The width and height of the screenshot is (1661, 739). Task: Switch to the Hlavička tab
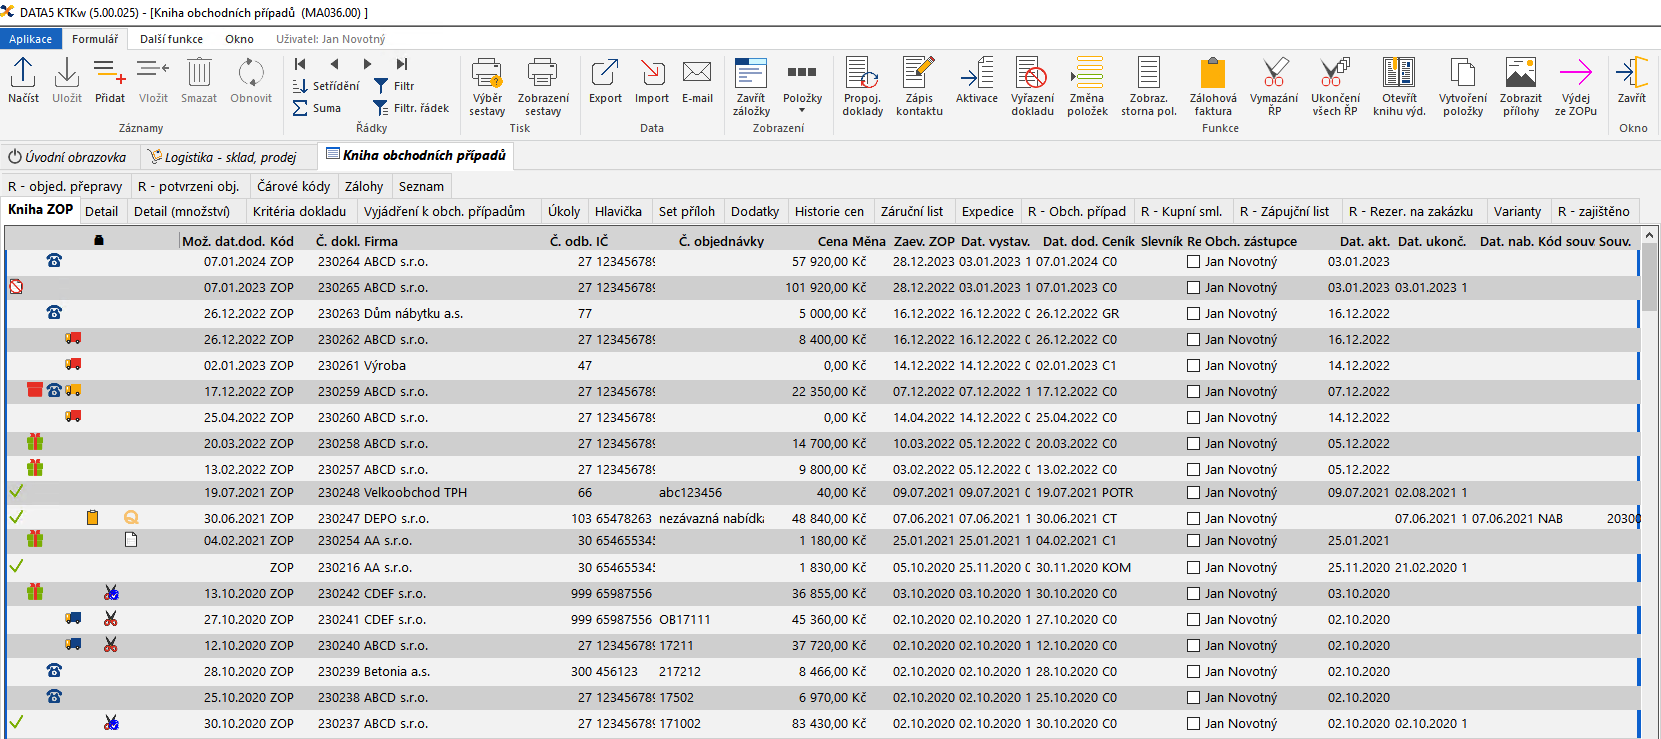click(x=618, y=212)
